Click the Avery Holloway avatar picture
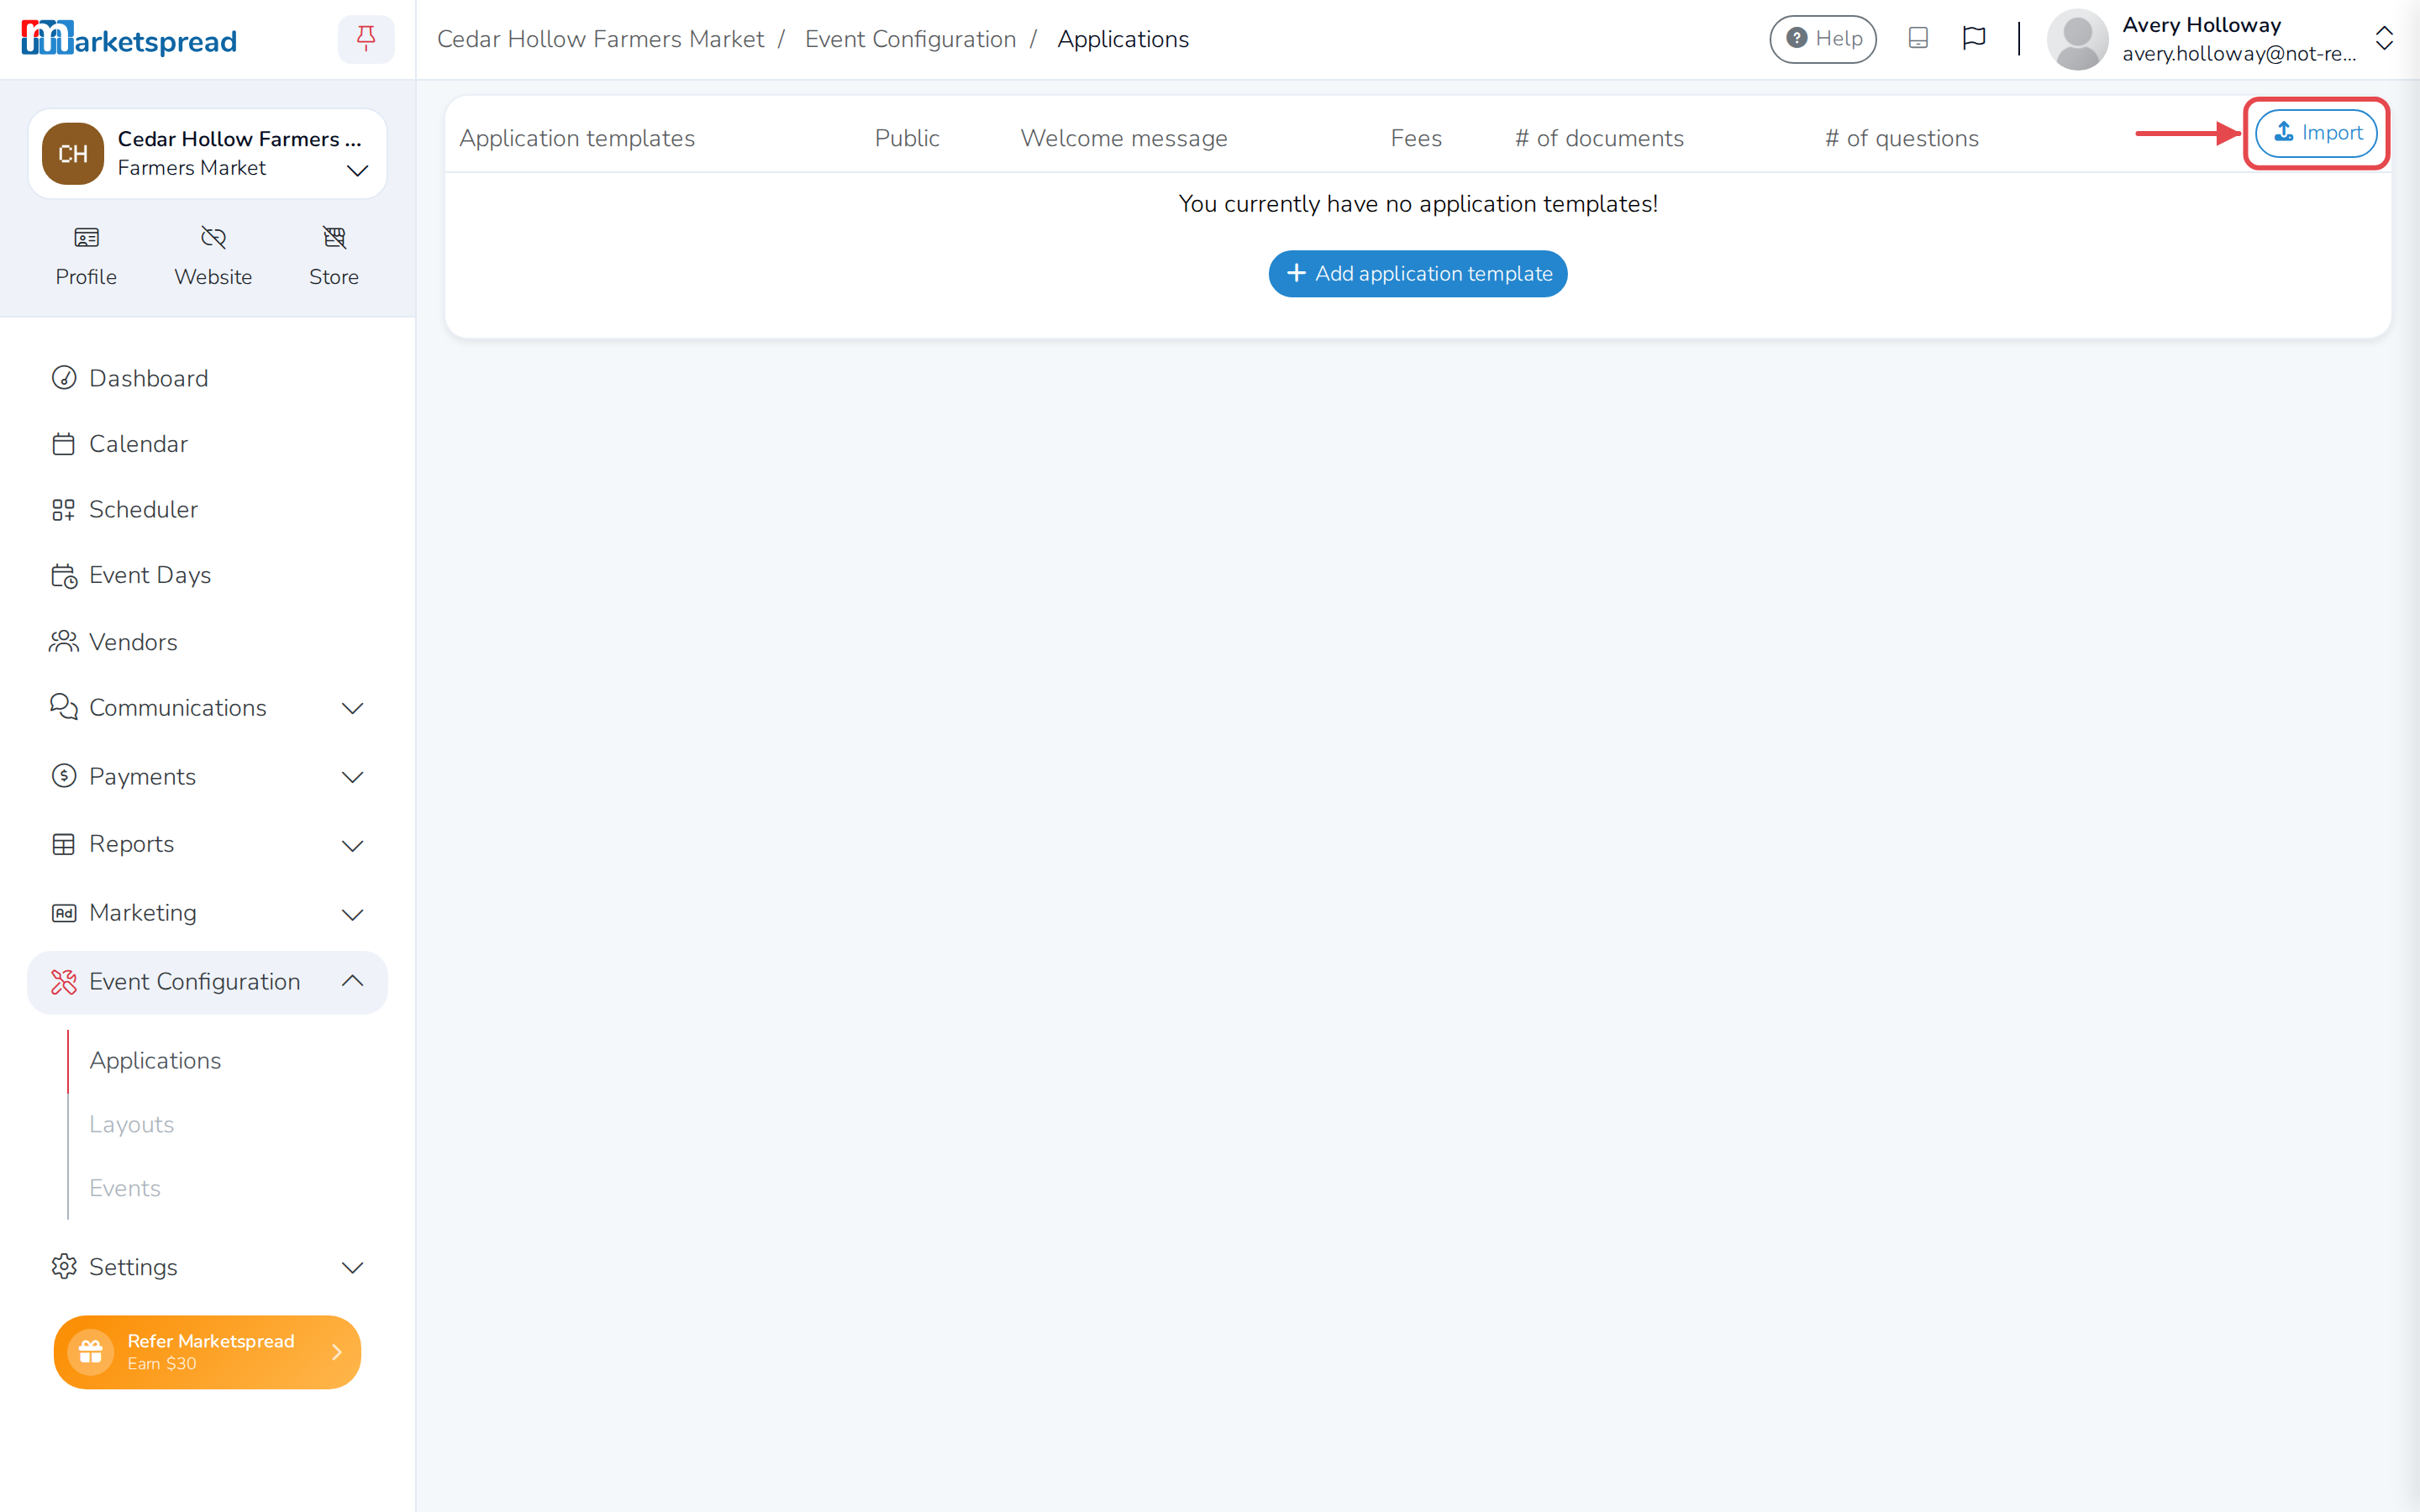Viewport: 2420px width, 1512px height. (x=2077, y=39)
